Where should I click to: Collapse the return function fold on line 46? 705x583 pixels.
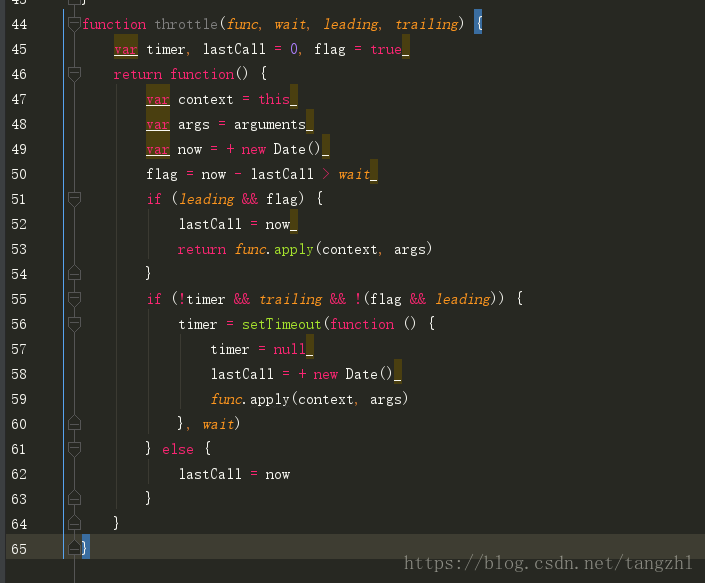74,74
